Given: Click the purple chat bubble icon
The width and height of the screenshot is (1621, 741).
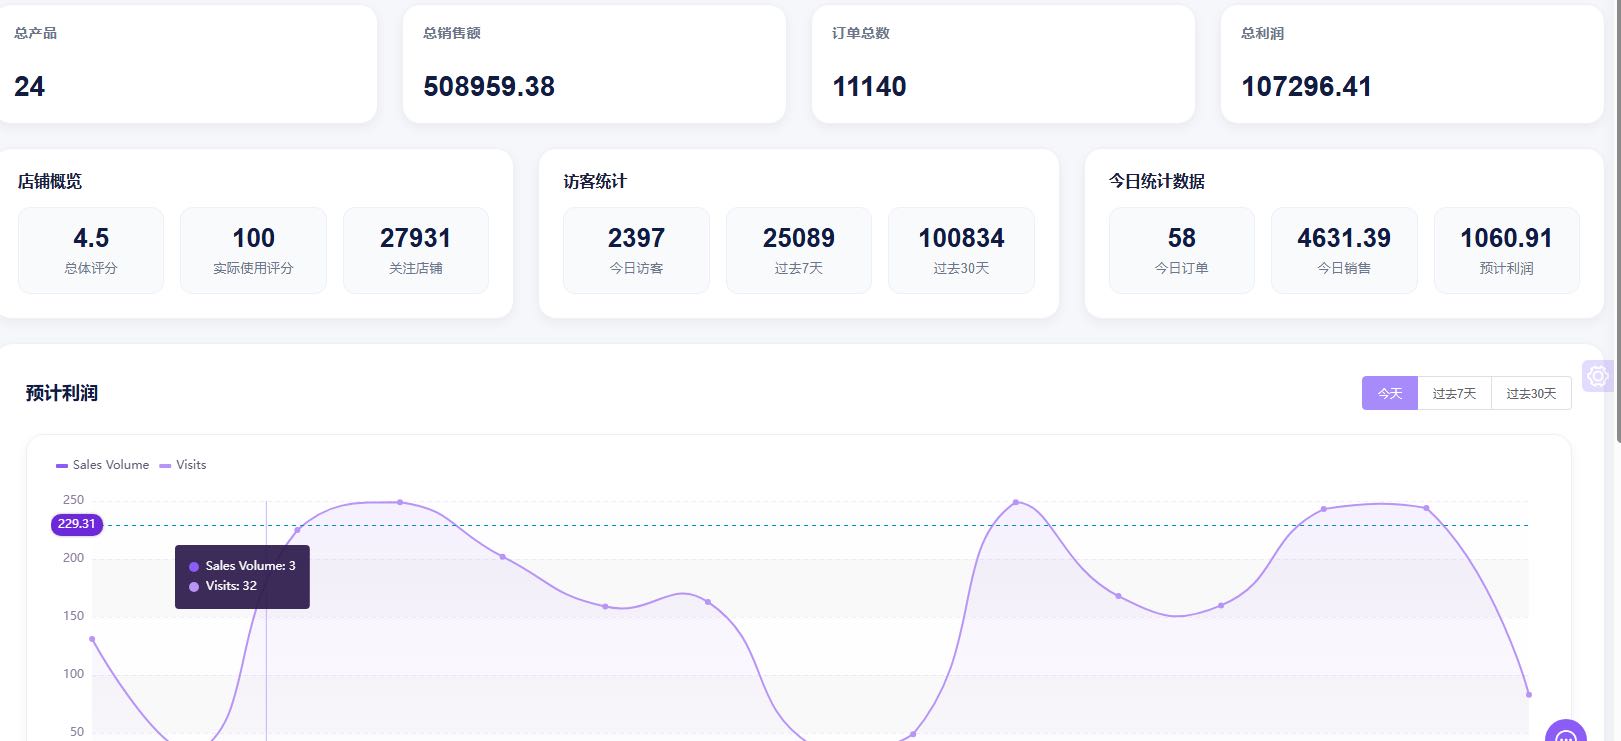Looking at the screenshot, I should click(1566, 732).
